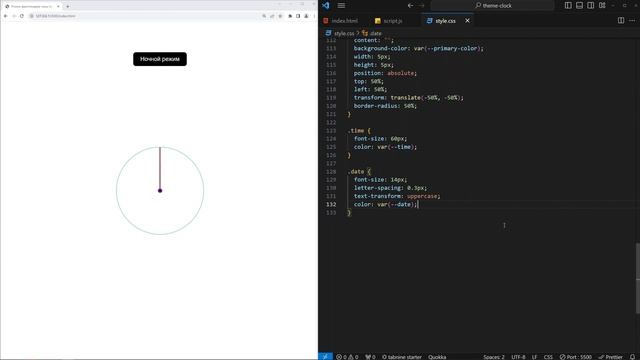Go back using VS Code navigation arrow
This screenshot has height=360, width=640.
pyautogui.click(x=410, y=5)
